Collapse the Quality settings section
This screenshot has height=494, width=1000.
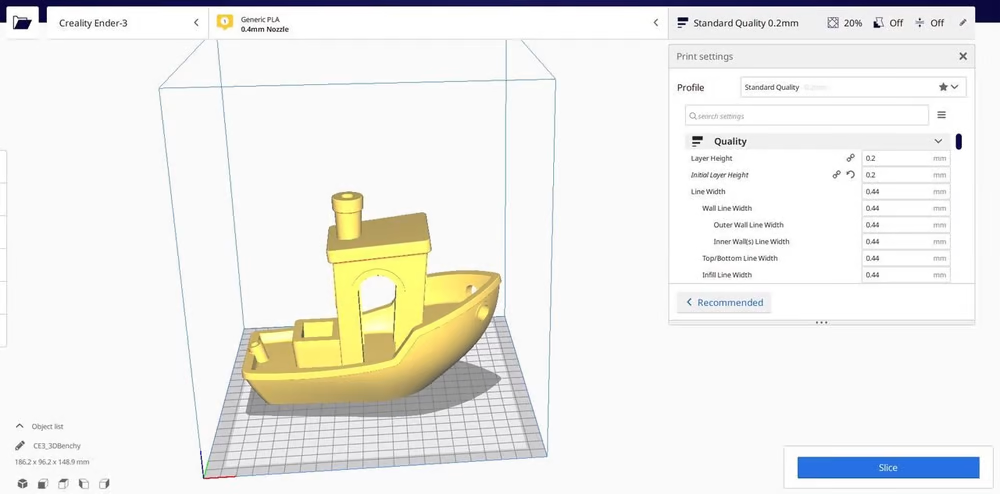click(x=938, y=141)
